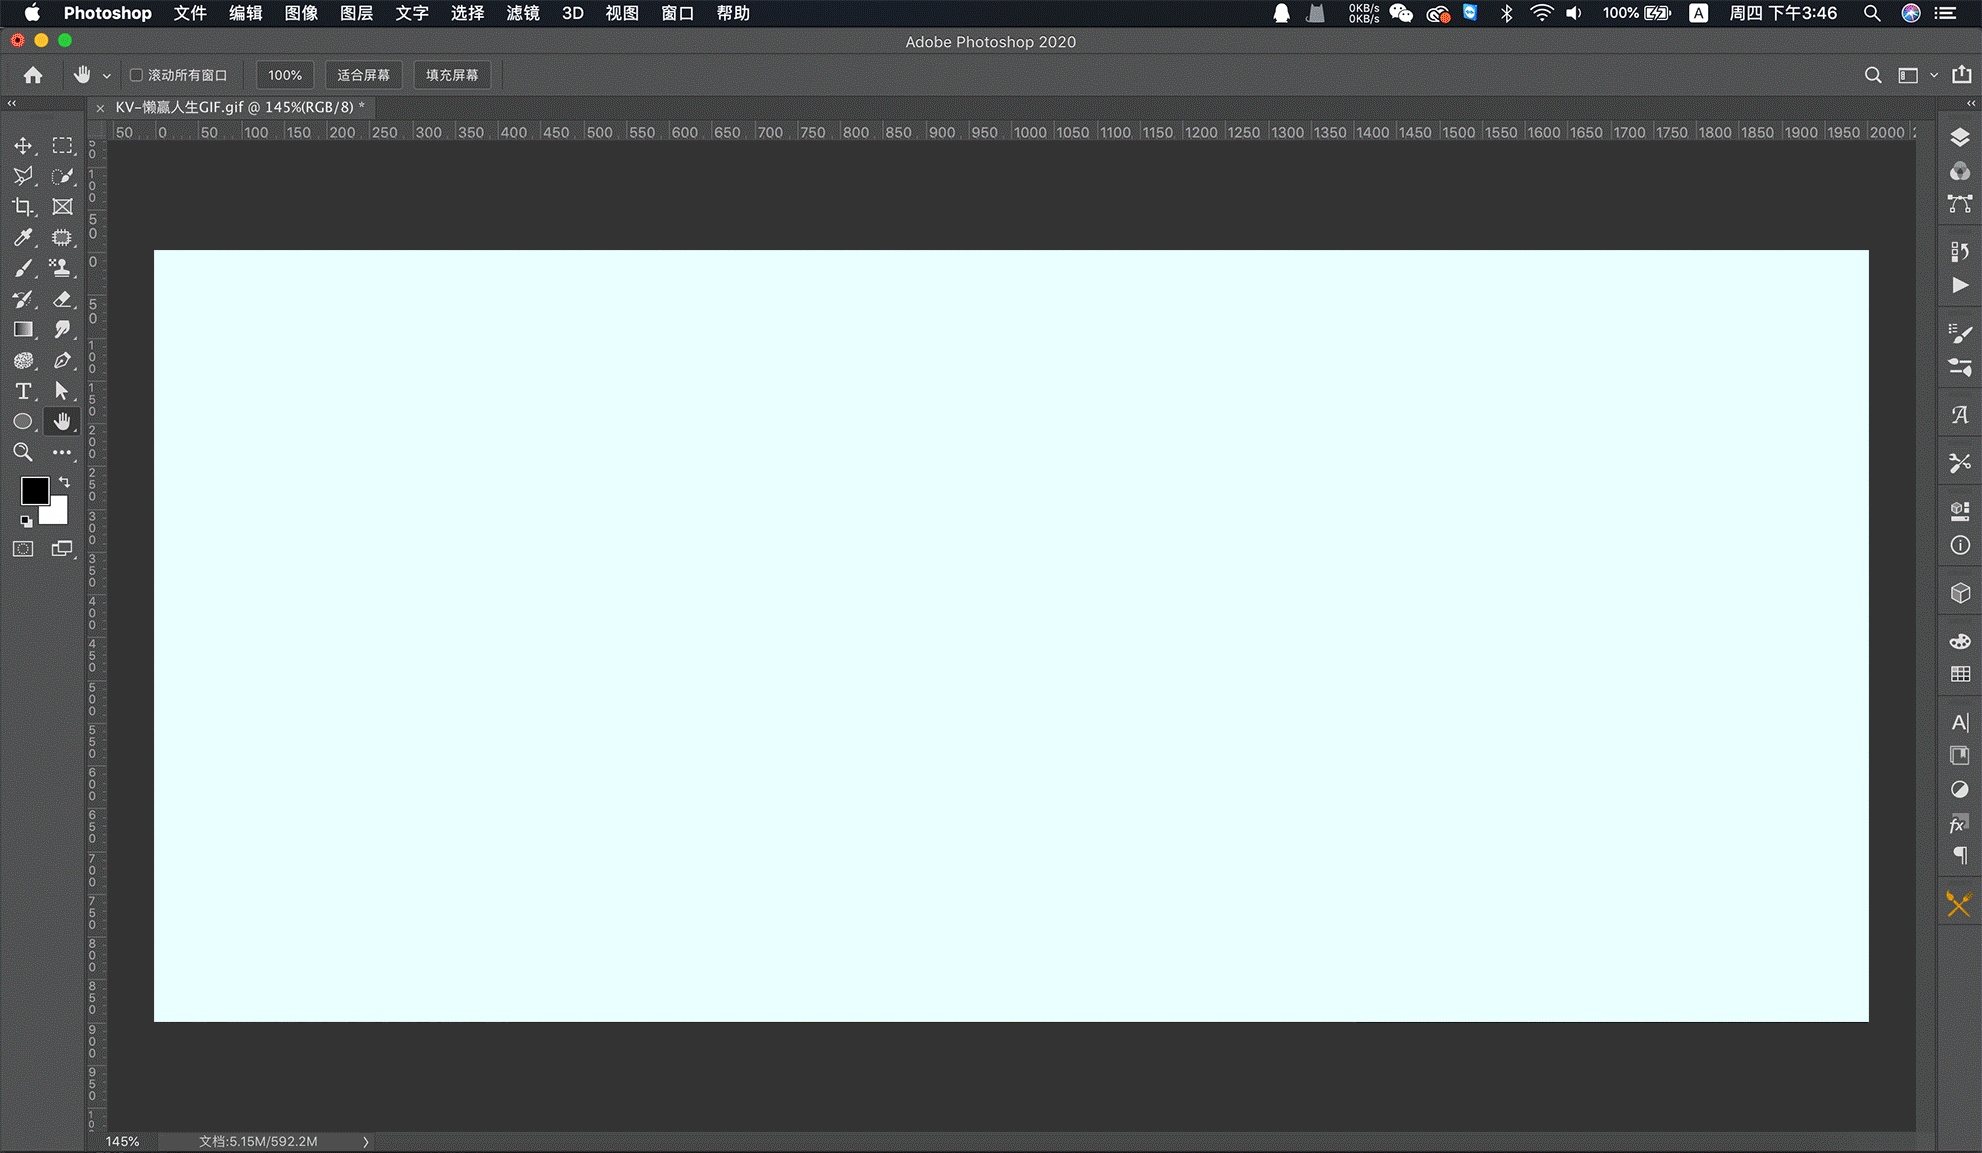Select the Clone Stamp tool
This screenshot has width=1982, height=1153.
62,268
